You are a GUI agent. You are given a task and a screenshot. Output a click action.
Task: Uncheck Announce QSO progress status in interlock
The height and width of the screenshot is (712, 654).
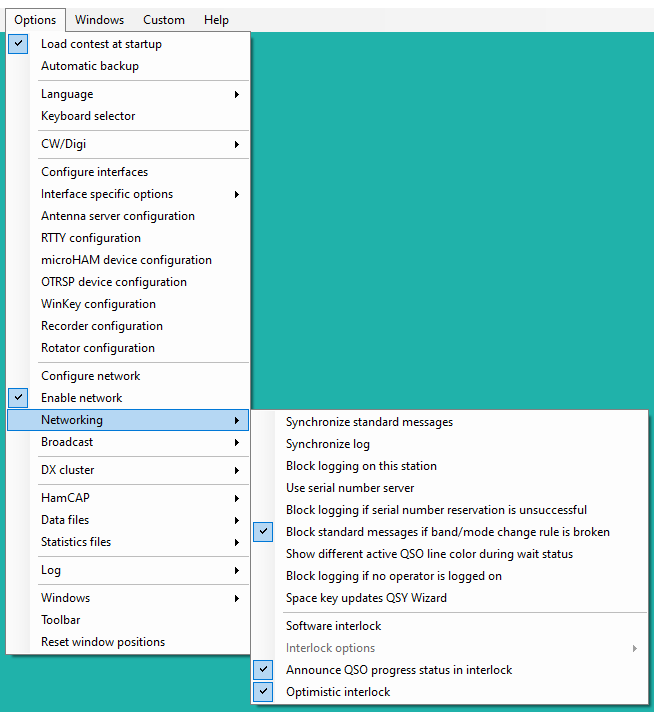(450, 670)
